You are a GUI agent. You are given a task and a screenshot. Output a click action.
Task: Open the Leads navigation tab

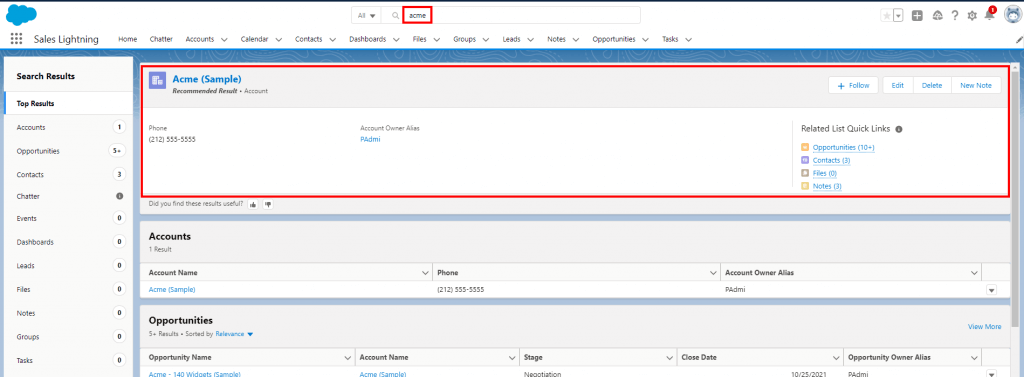point(511,39)
